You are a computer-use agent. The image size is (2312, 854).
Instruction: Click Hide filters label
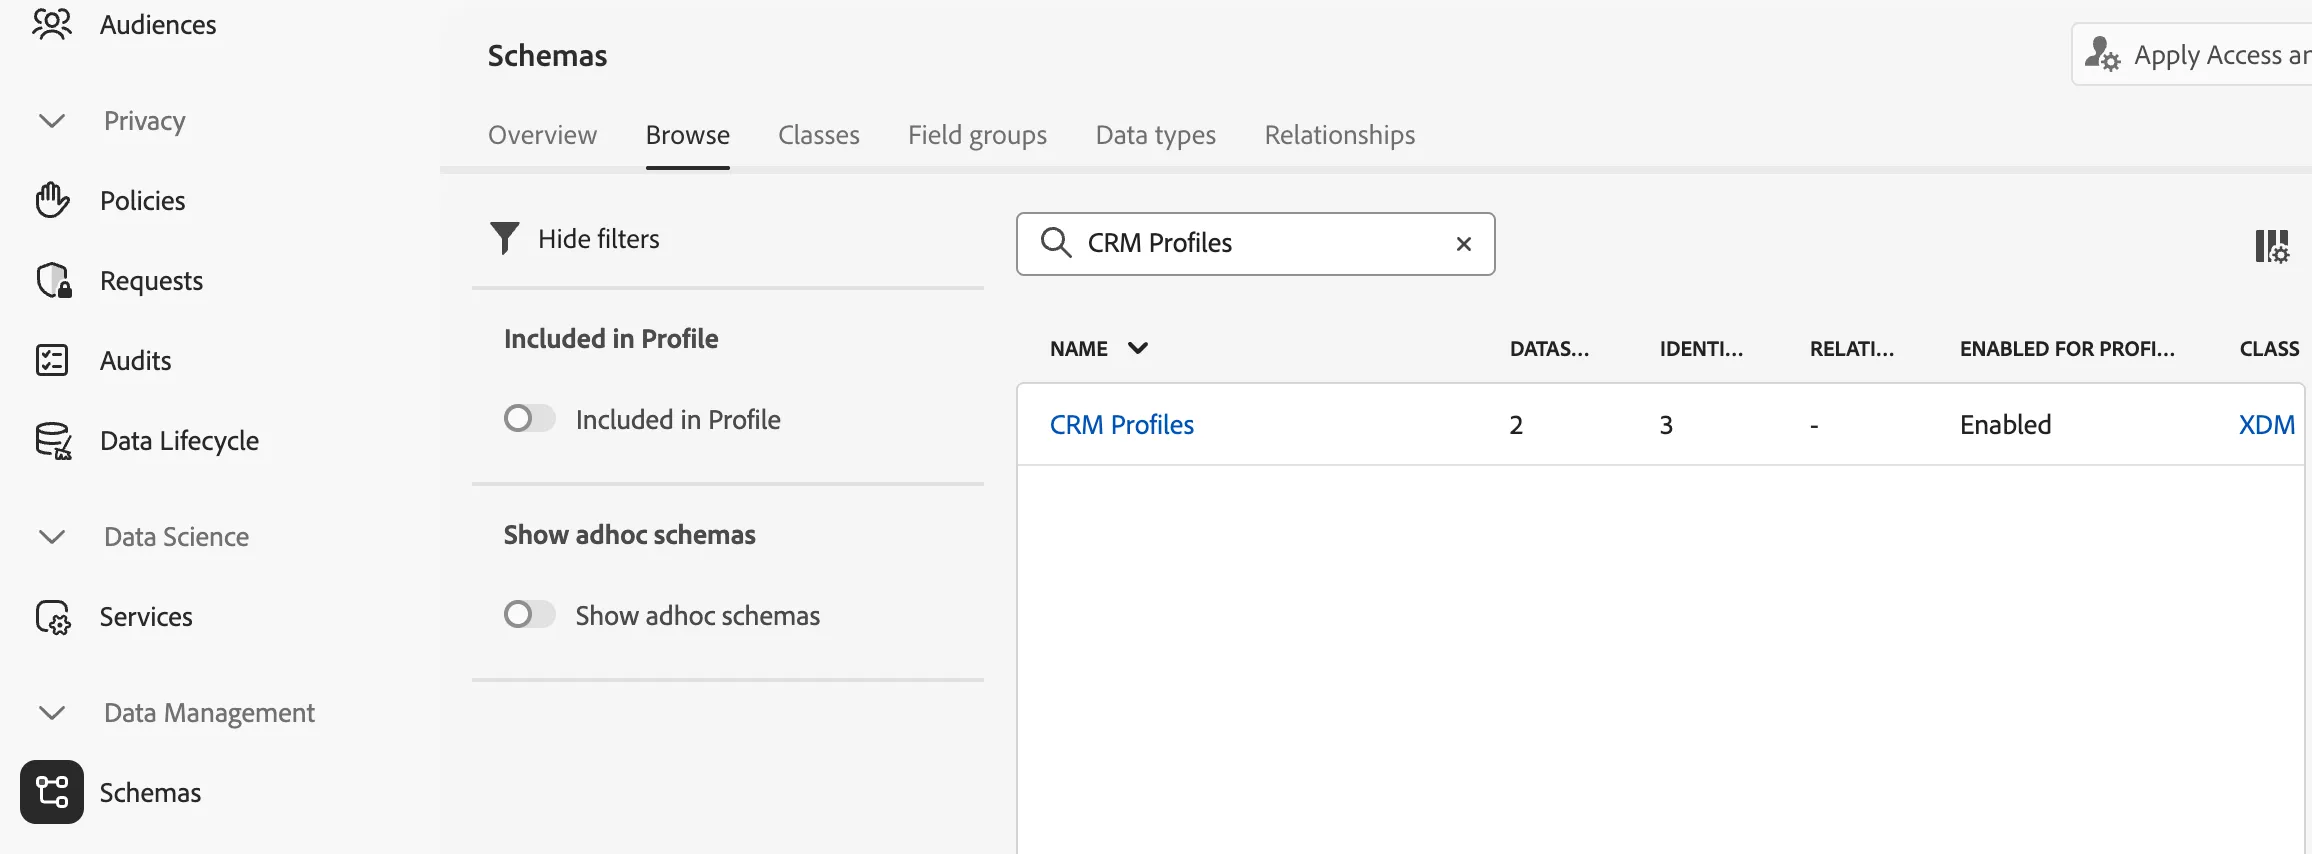point(599,239)
